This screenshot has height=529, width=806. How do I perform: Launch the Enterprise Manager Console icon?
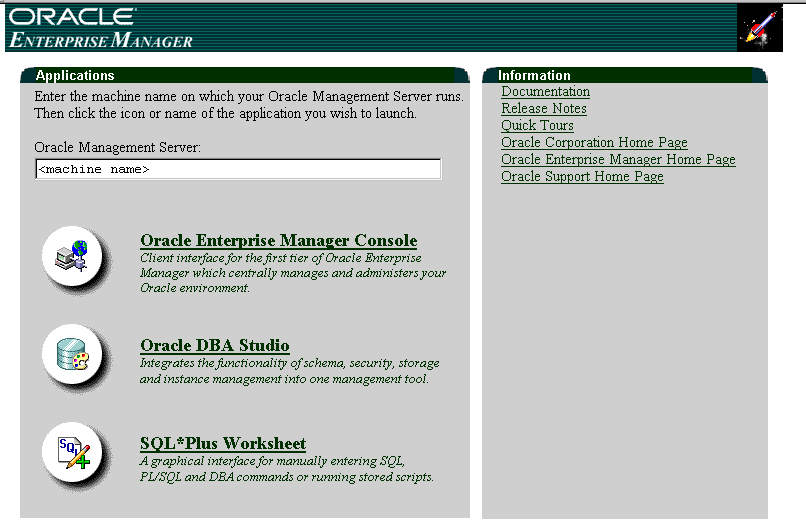click(72, 258)
